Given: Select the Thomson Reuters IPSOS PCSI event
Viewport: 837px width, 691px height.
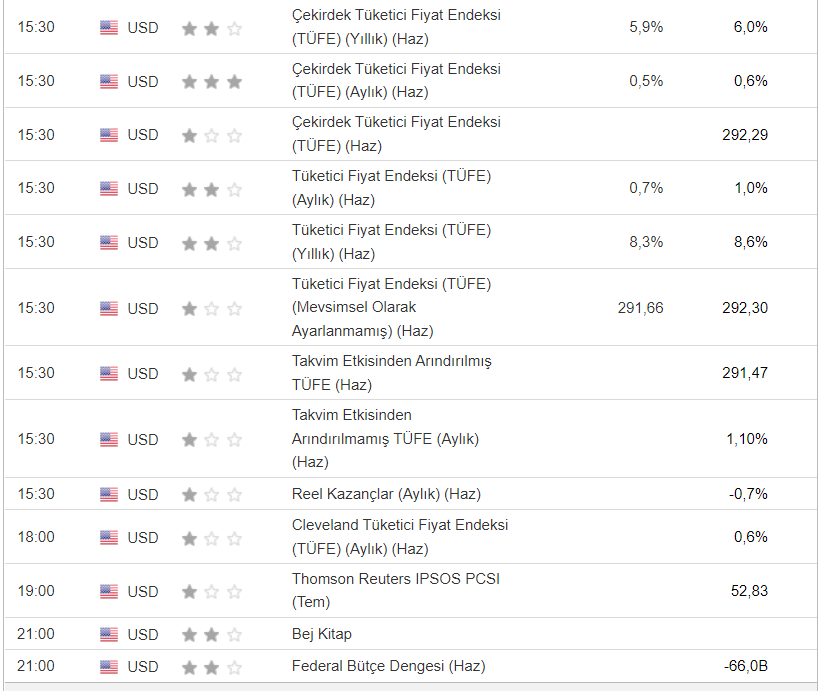Looking at the screenshot, I should click(x=395, y=579).
